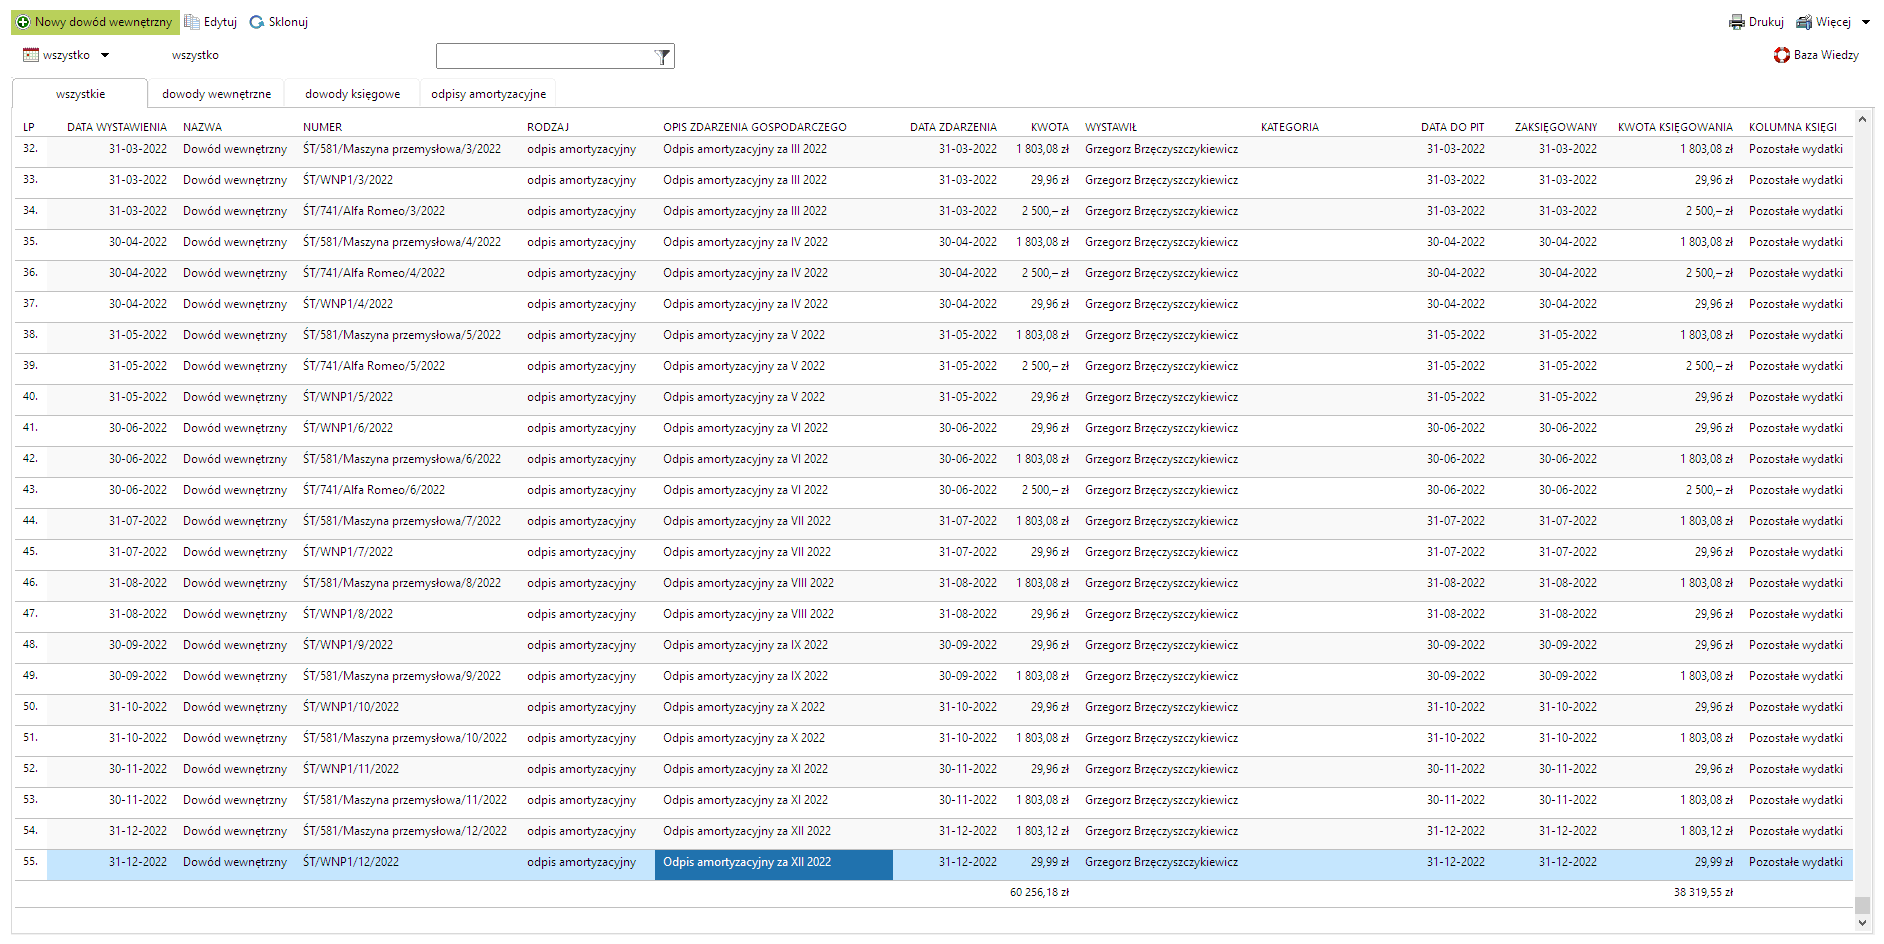Viewport: 1884px width, 944px height.
Task: Expand the Więcej dropdown arrow
Action: tap(1866, 22)
